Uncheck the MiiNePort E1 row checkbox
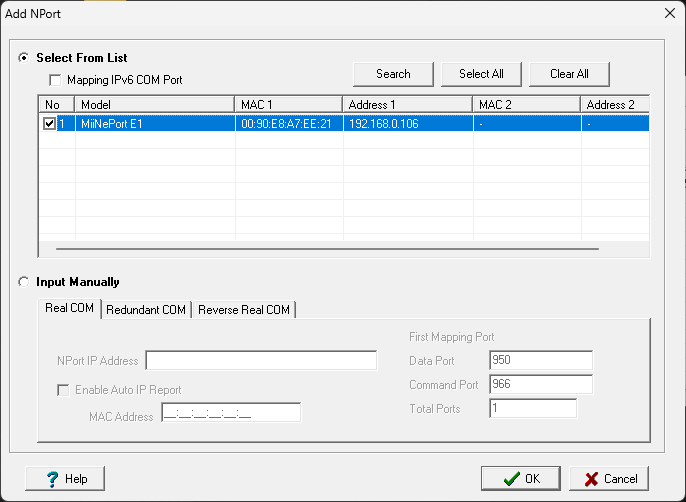The width and height of the screenshot is (686, 502). [x=50, y=124]
